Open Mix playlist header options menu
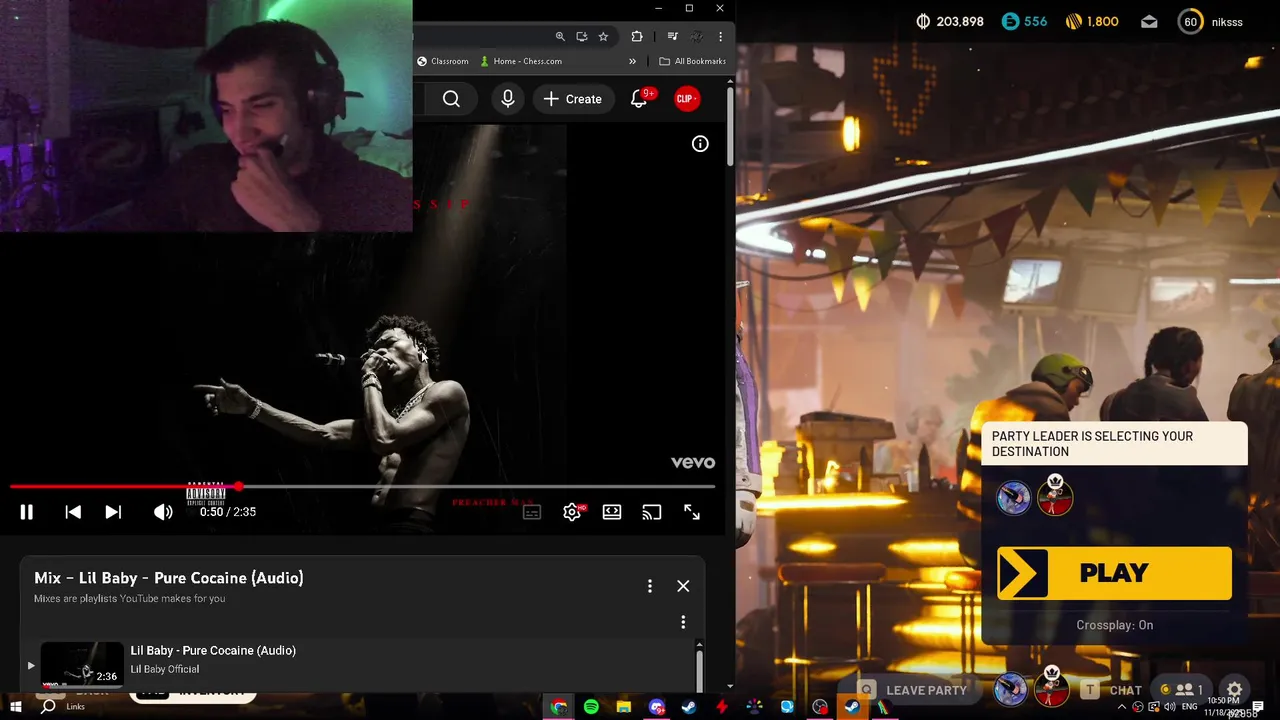Screen dimensions: 1280x720 point(650,586)
